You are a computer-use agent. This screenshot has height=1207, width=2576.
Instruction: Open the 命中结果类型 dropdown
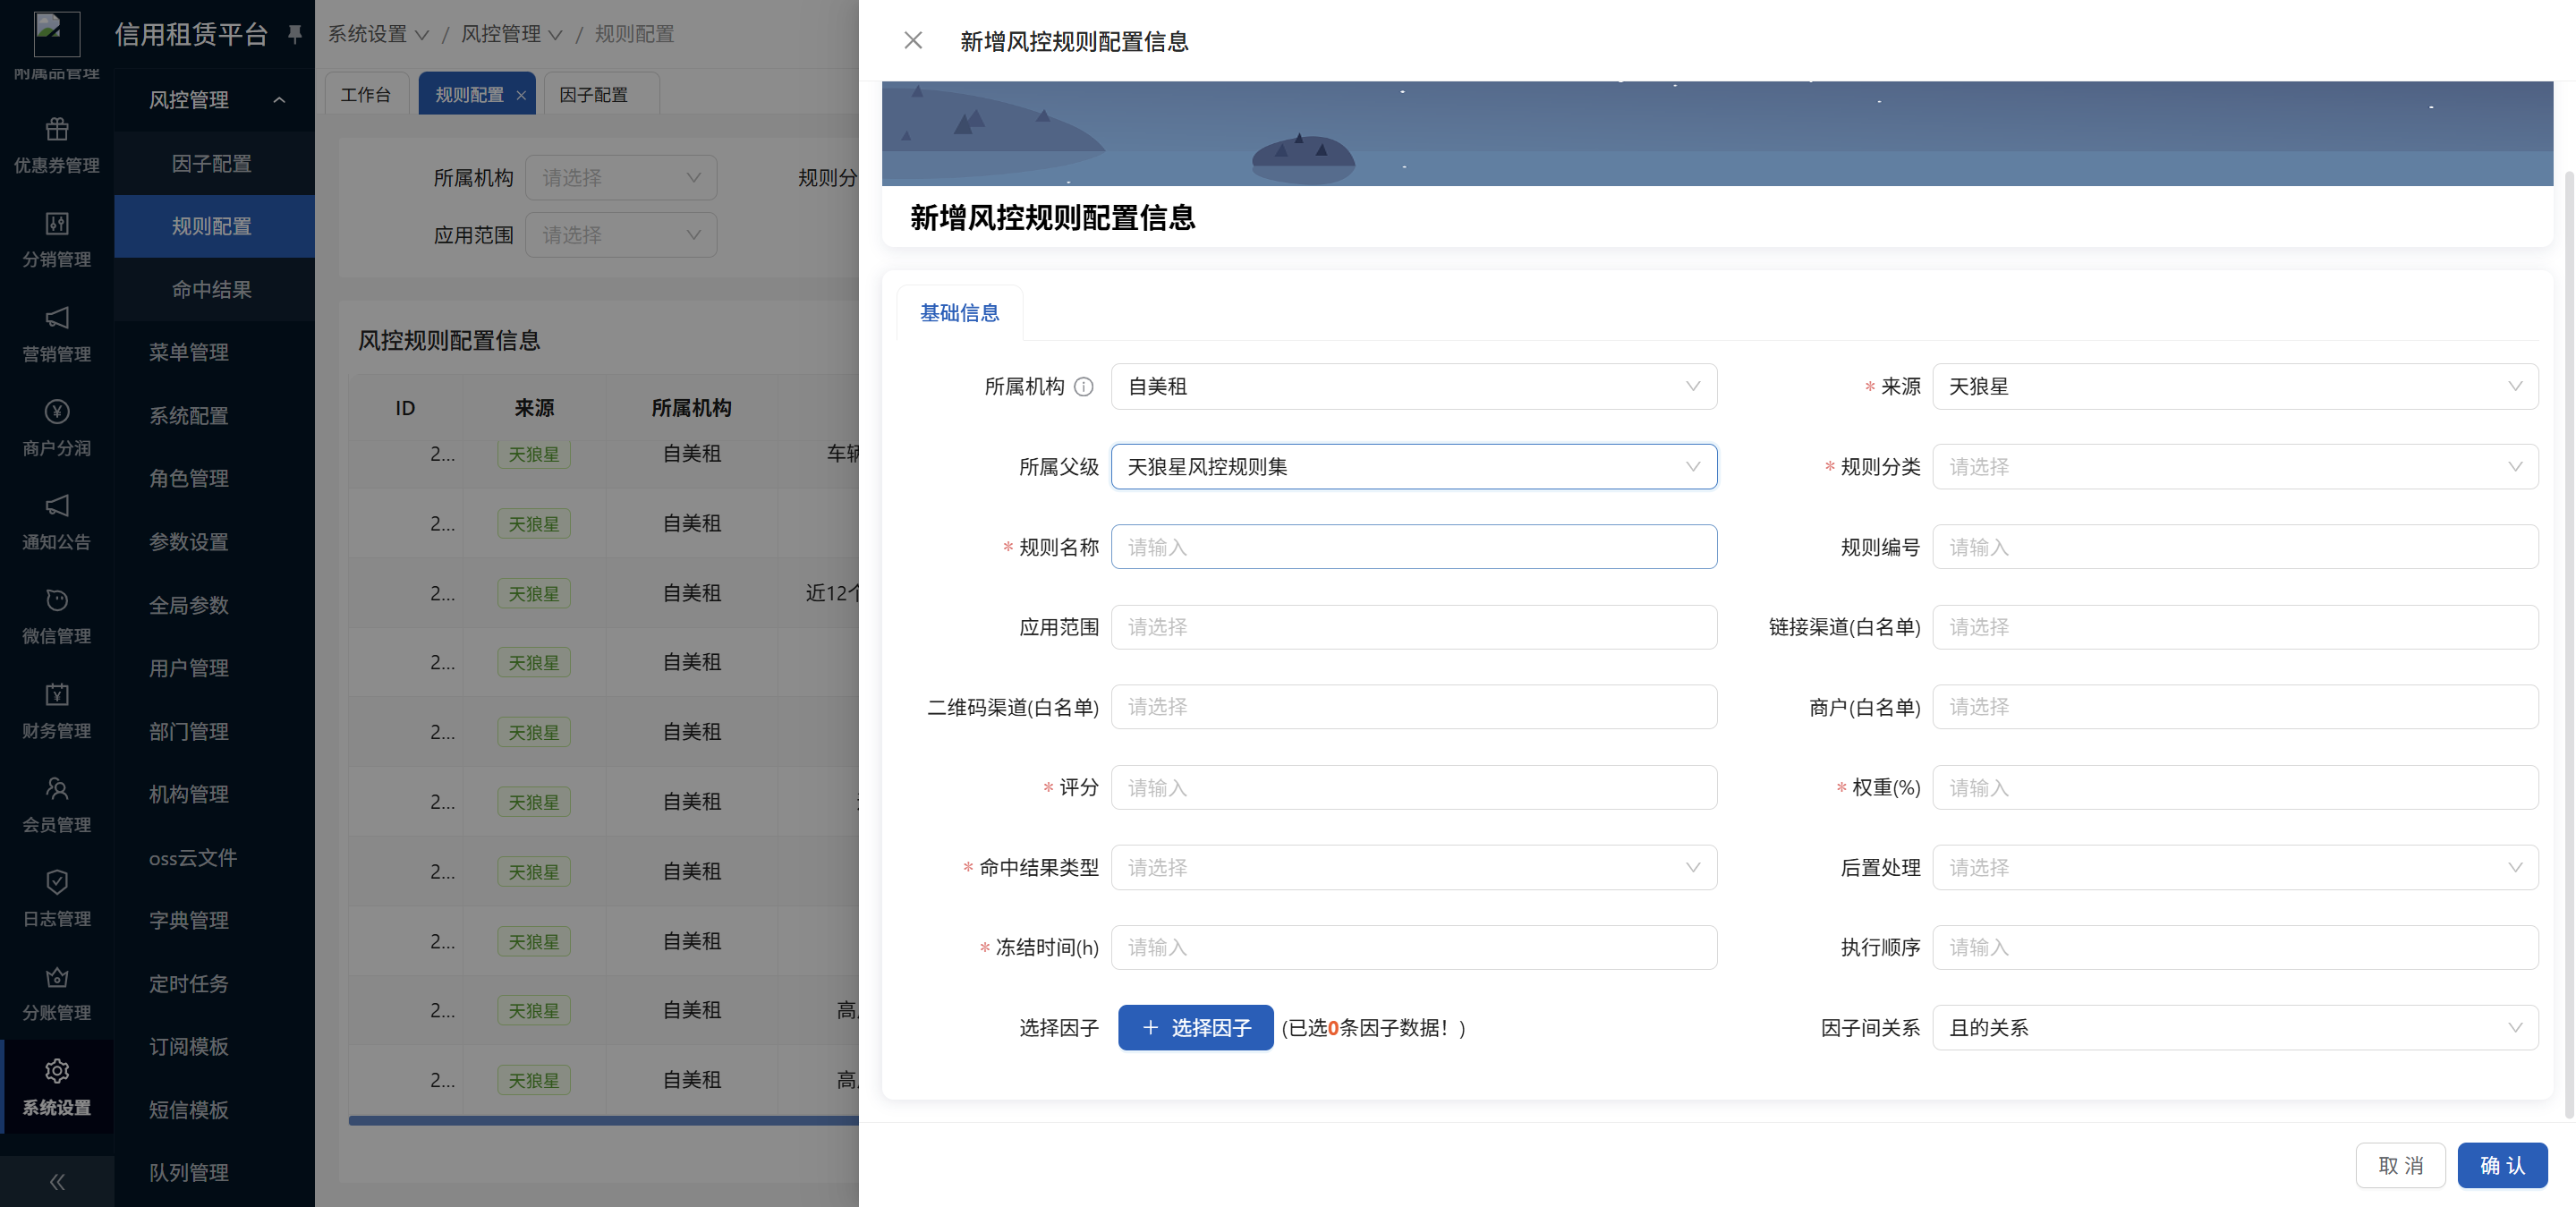click(1414, 867)
